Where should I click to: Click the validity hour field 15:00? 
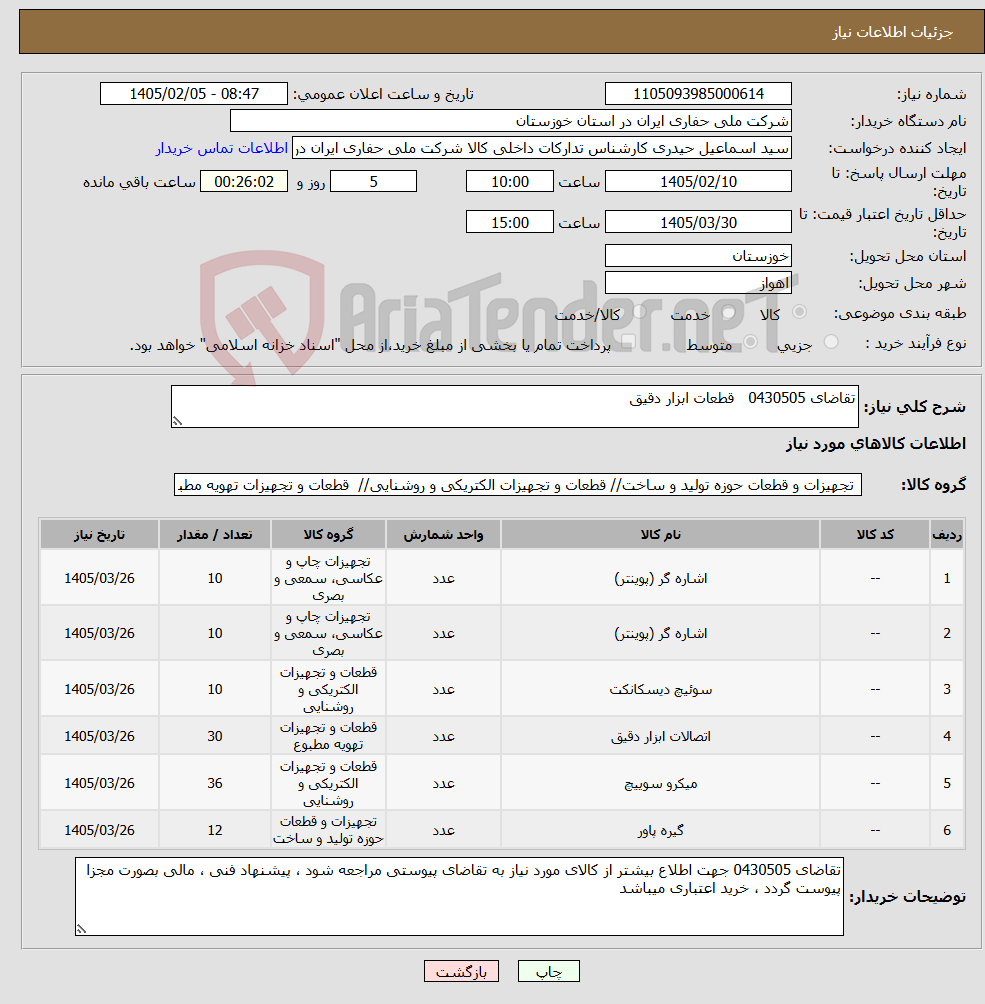click(x=510, y=222)
